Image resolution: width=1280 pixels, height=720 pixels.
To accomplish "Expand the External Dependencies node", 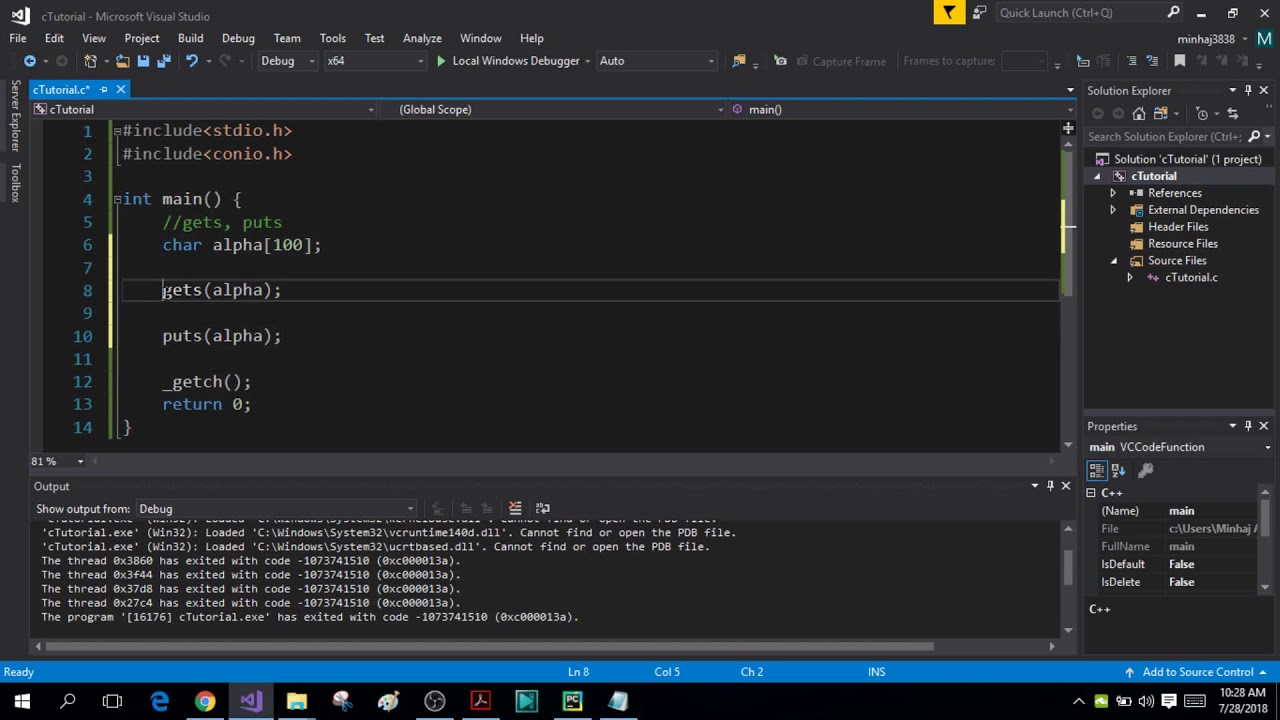I will click(1113, 210).
